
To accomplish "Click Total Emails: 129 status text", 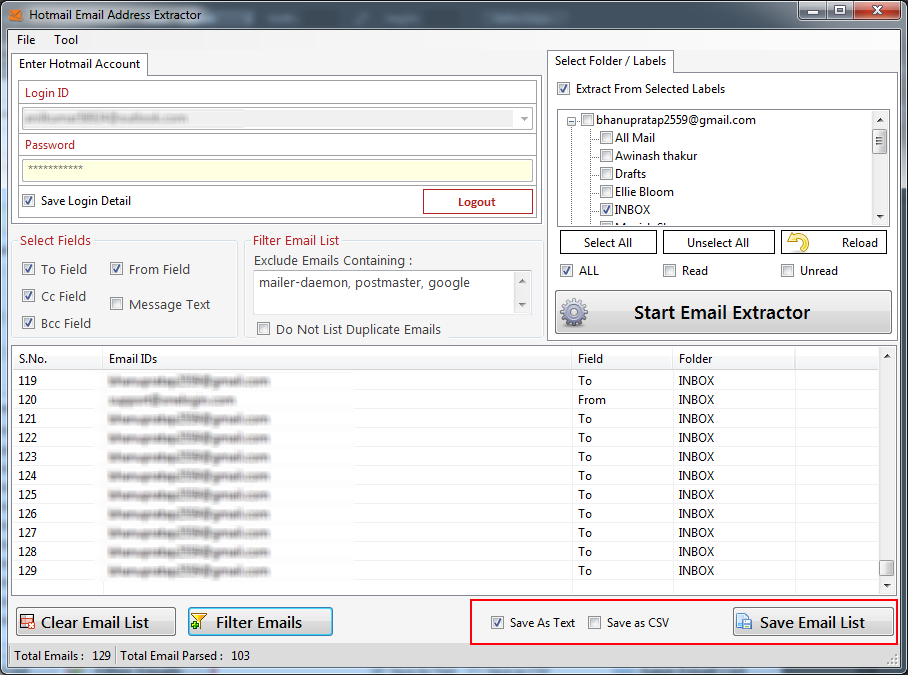I will pyautogui.click(x=63, y=655).
